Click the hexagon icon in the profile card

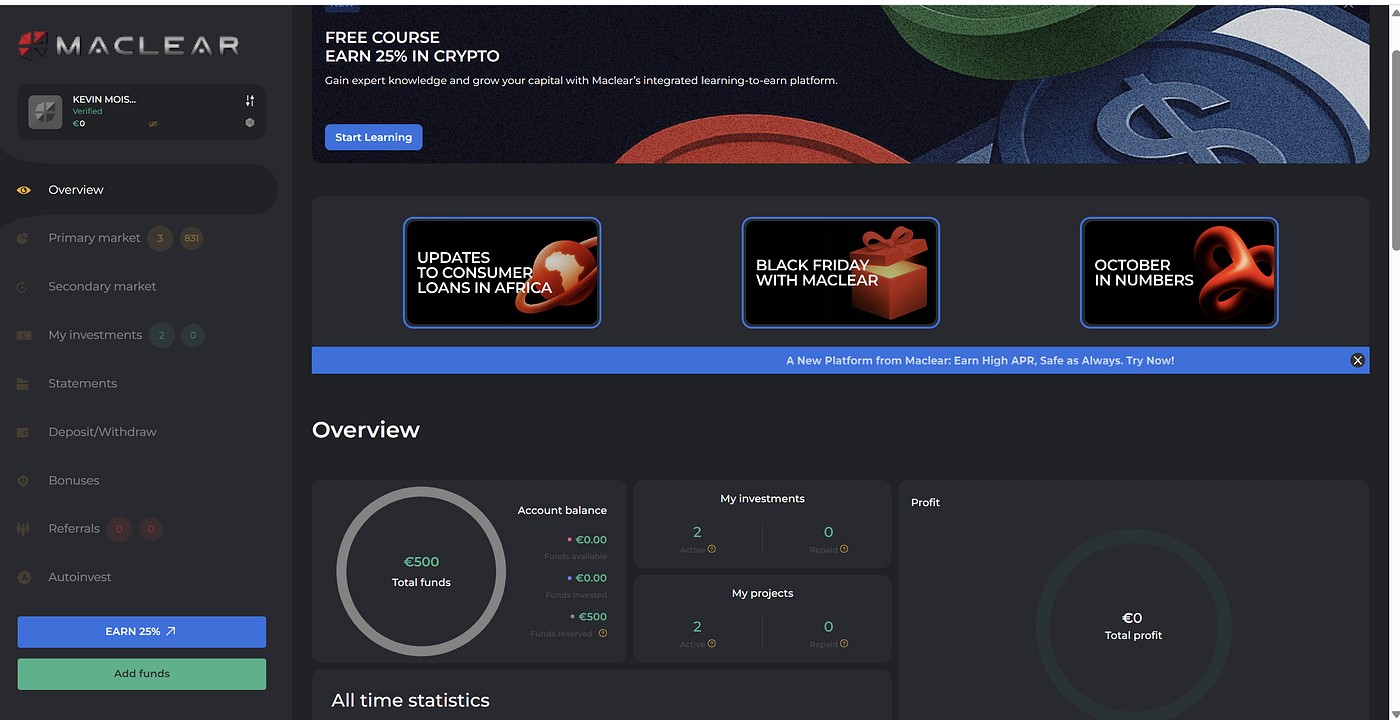(x=250, y=123)
